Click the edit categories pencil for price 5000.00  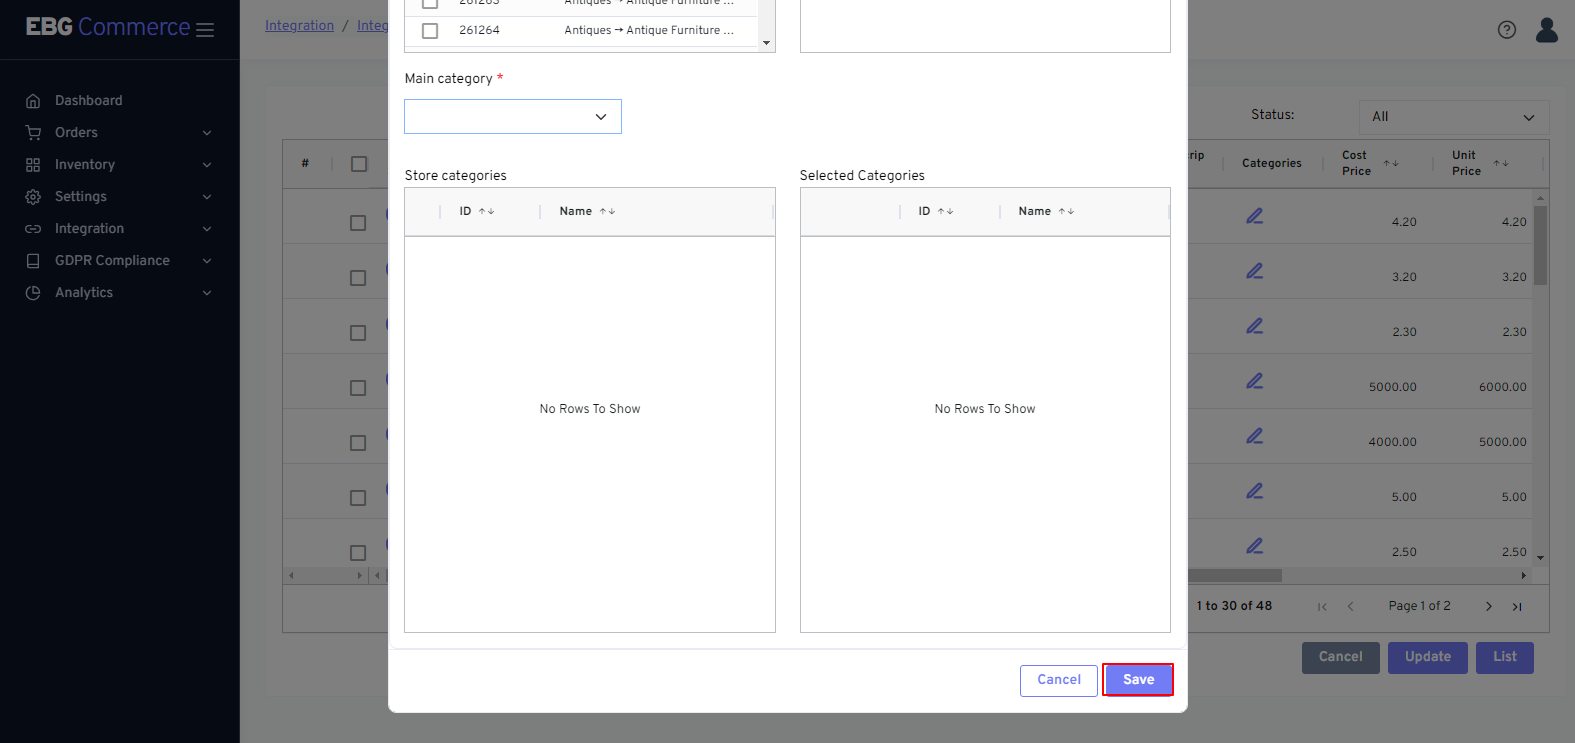(x=1254, y=381)
